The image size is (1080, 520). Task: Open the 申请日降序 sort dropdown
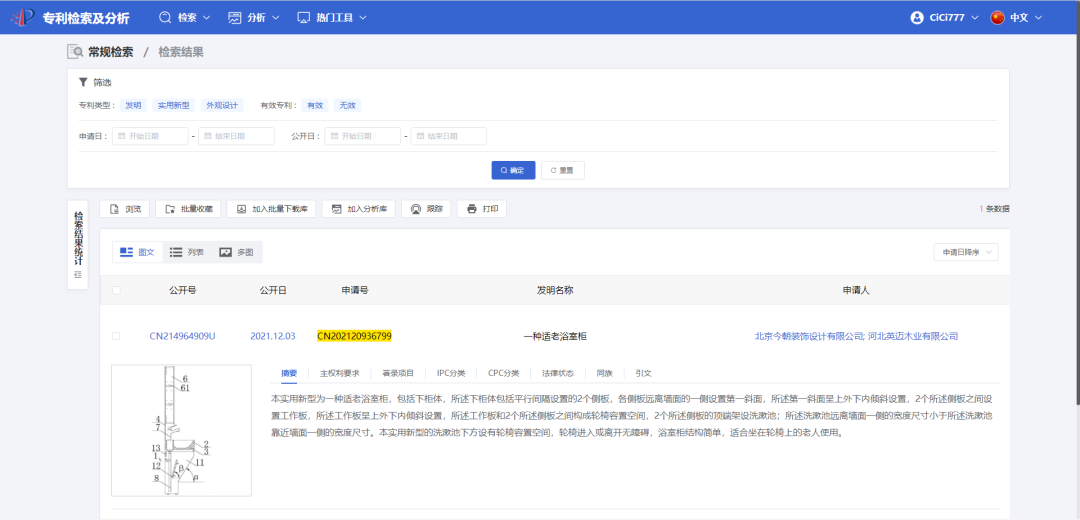click(x=965, y=252)
